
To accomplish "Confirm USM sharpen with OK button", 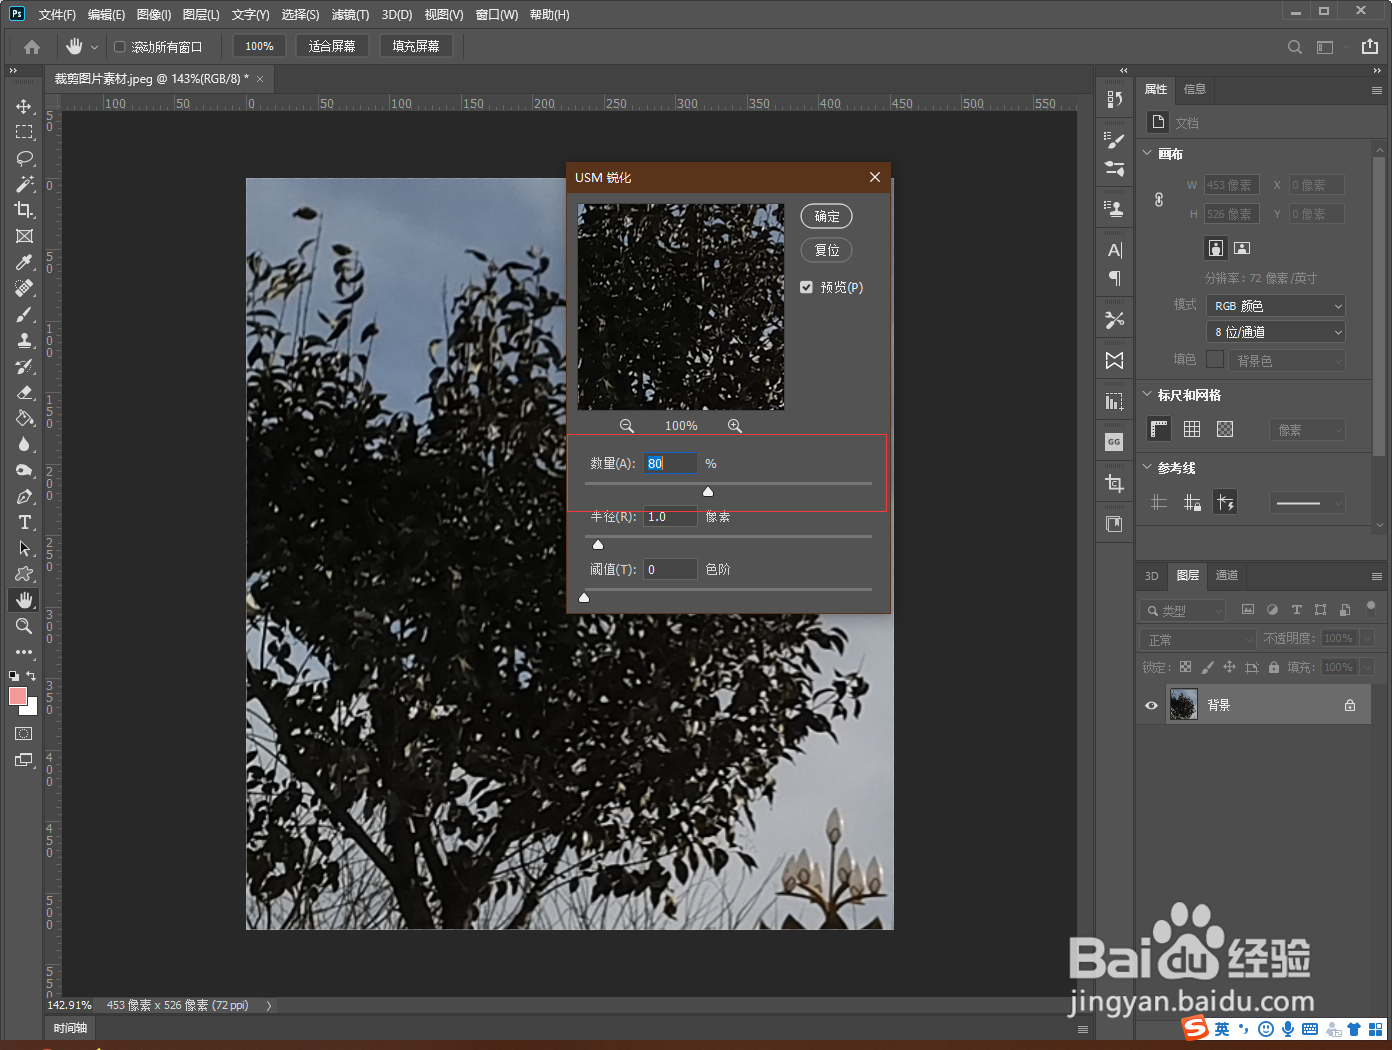I will tap(827, 217).
